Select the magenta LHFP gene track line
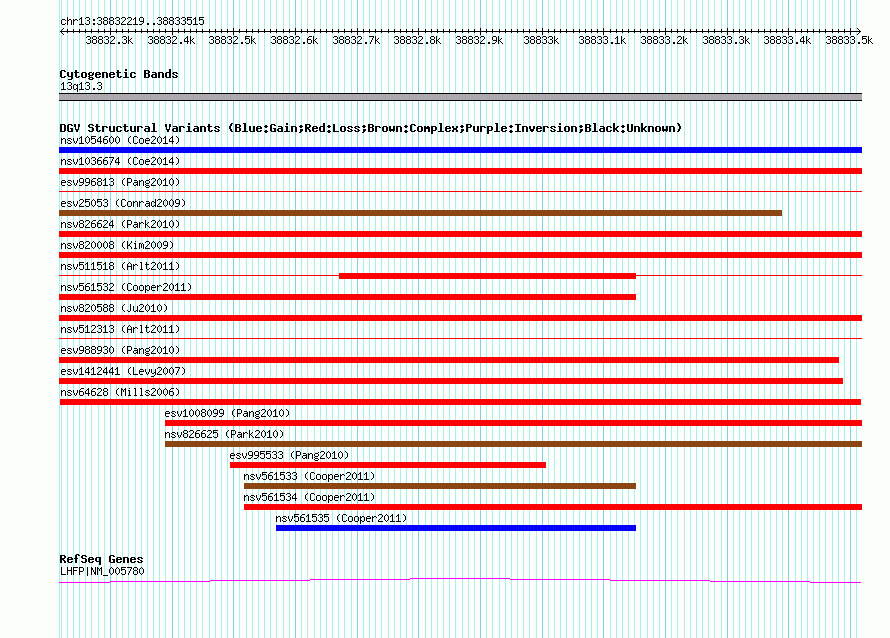This screenshot has height=638, width=890. pyautogui.click(x=460, y=580)
